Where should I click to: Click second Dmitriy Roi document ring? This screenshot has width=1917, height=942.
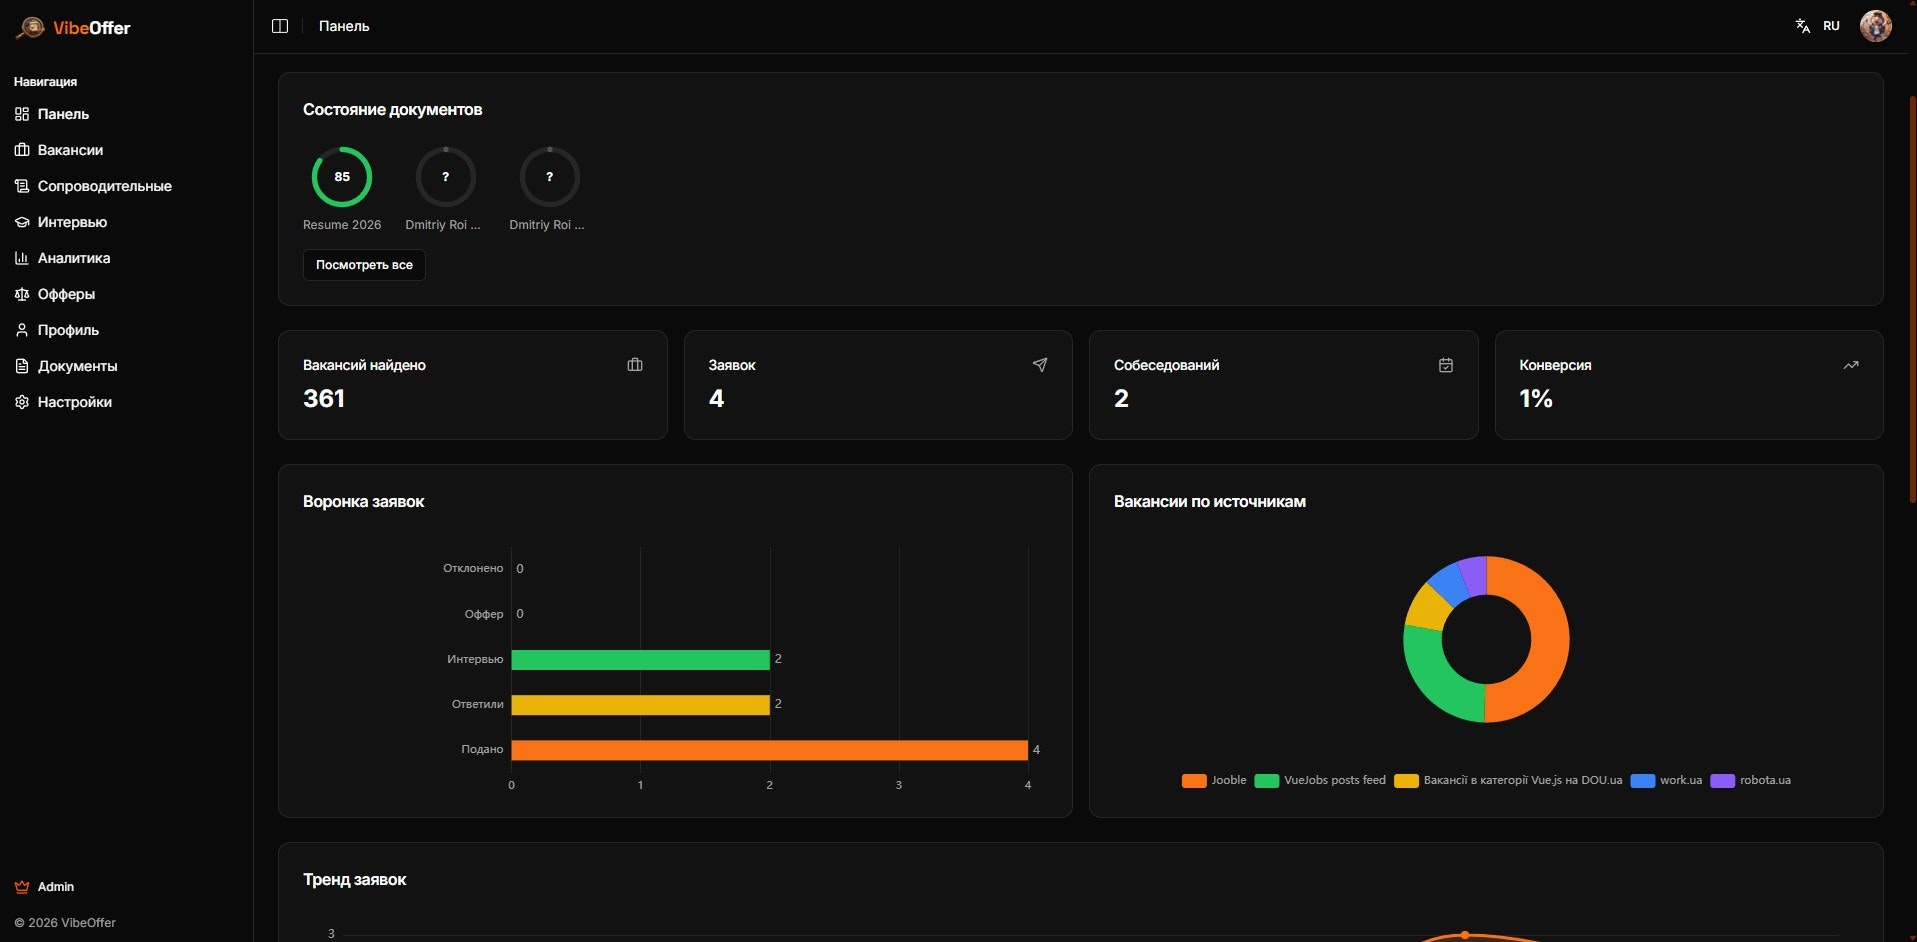549,177
